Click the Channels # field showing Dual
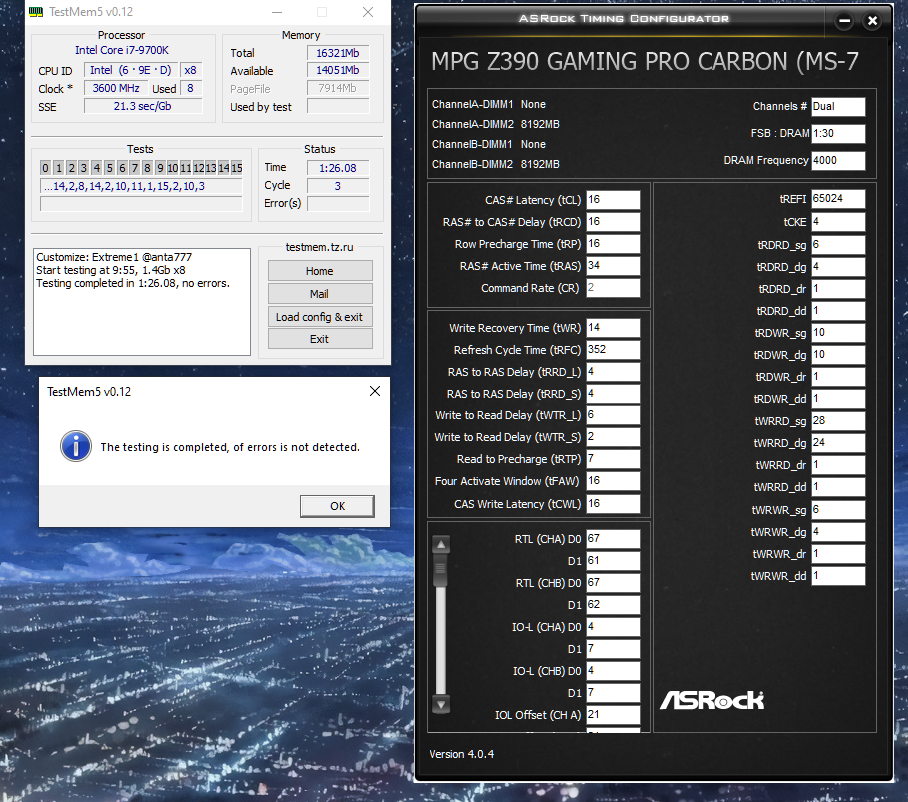This screenshot has height=802, width=908. (838, 107)
